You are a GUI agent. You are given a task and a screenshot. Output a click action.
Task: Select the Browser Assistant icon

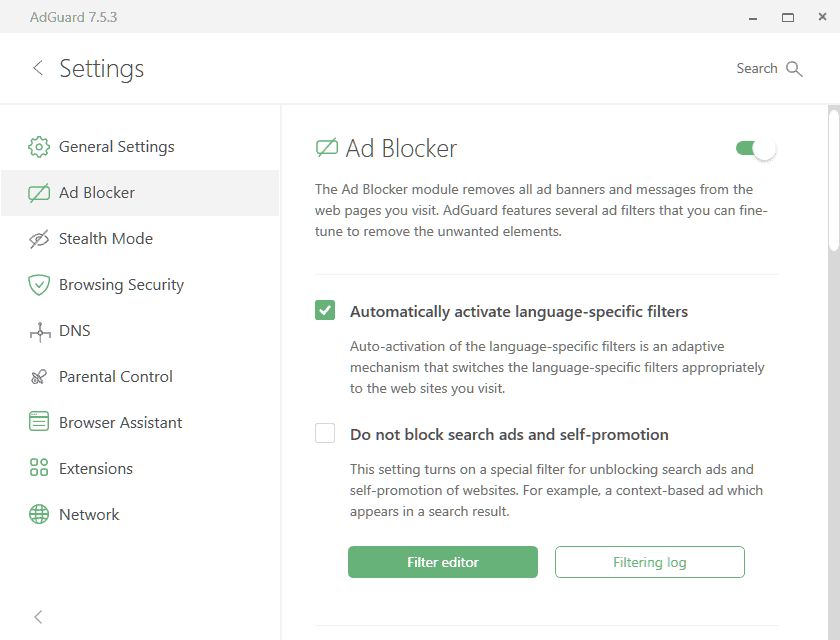(x=38, y=422)
